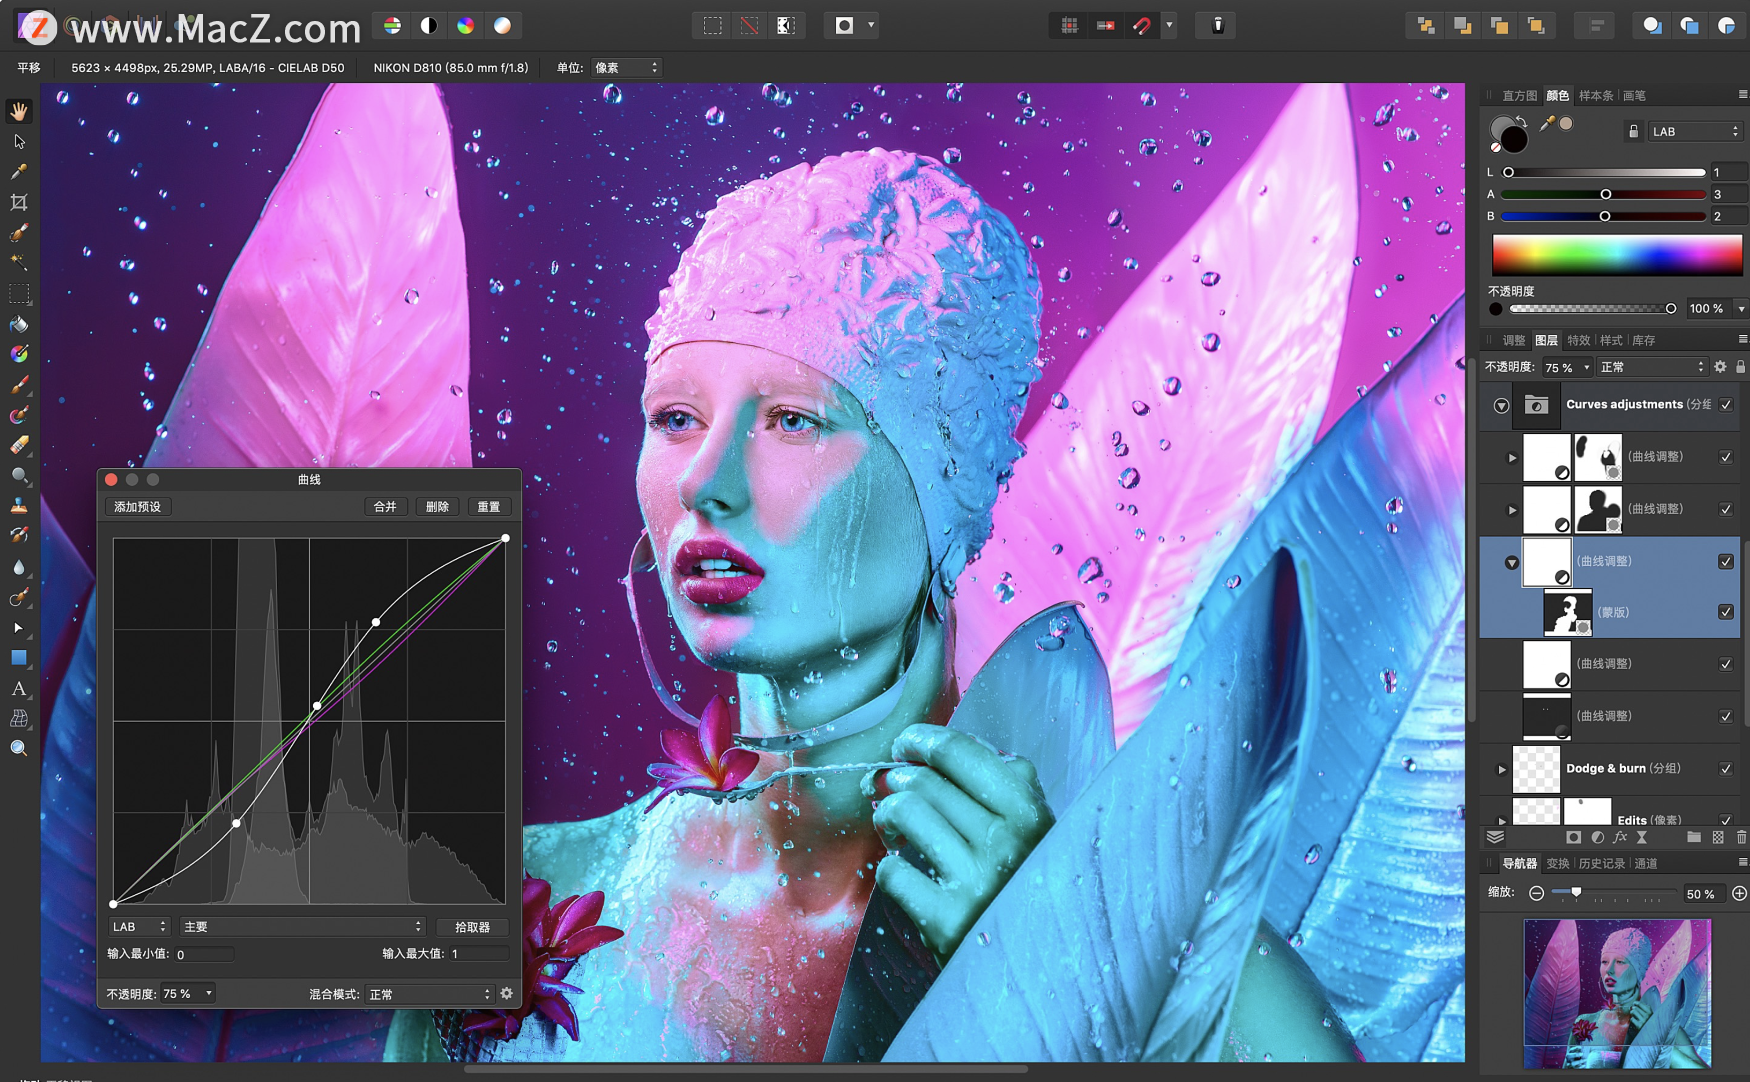Image resolution: width=1750 pixels, height=1082 pixels.
Task: Open the LAB color model dropdown in Color panel
Action: (x=1695, y=131)
